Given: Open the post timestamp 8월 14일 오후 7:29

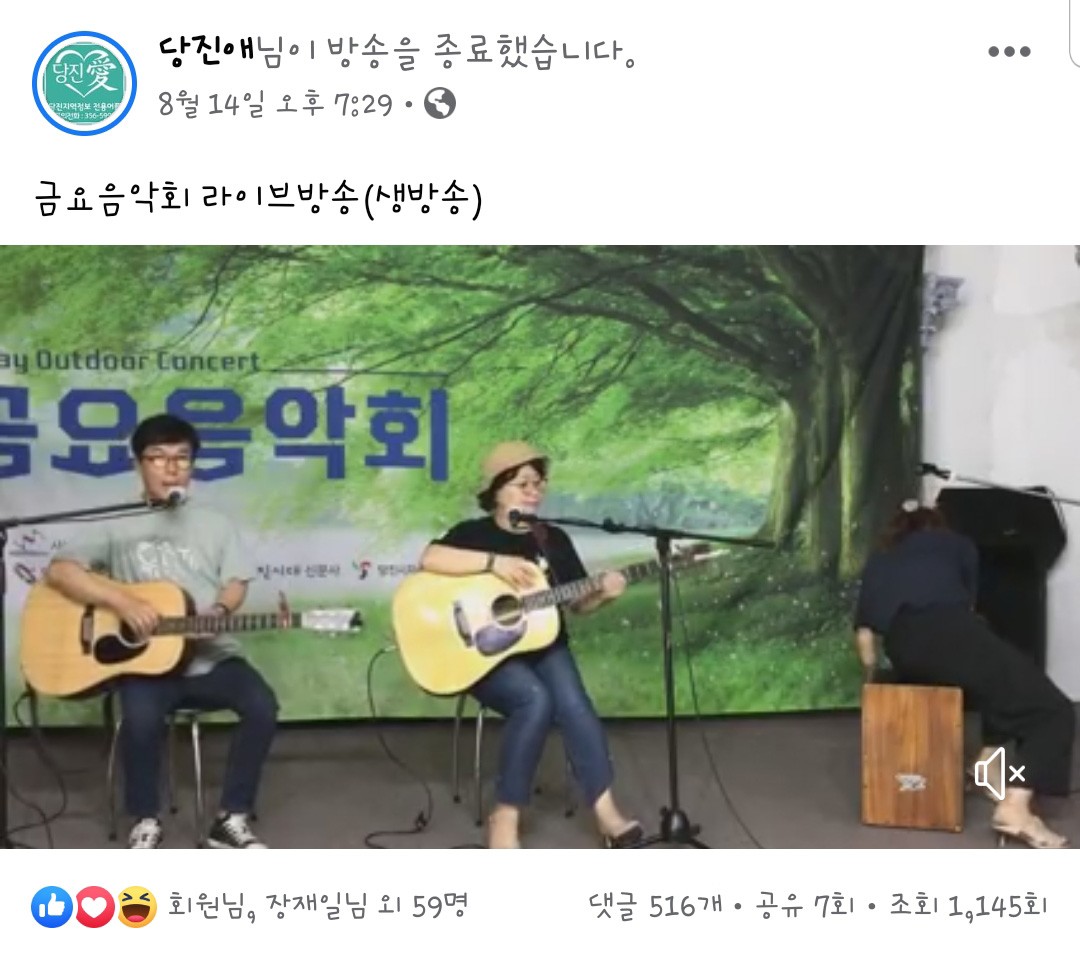Looking at the screenshot, I should 276,105.
